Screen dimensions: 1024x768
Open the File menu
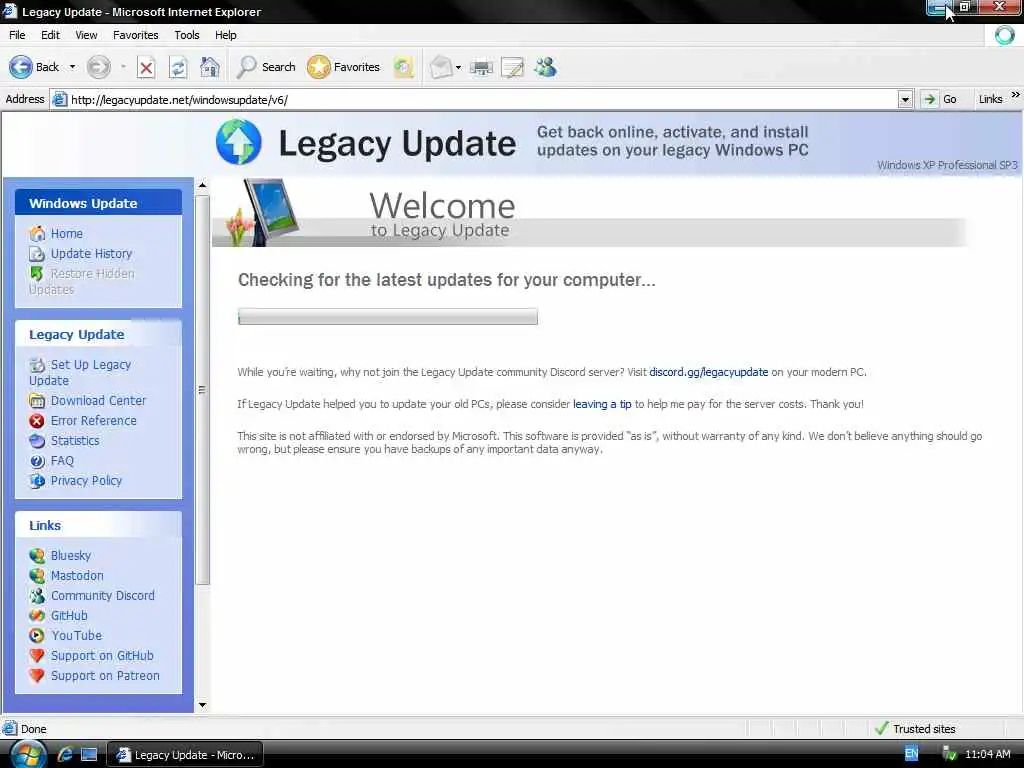coord(17,35)
